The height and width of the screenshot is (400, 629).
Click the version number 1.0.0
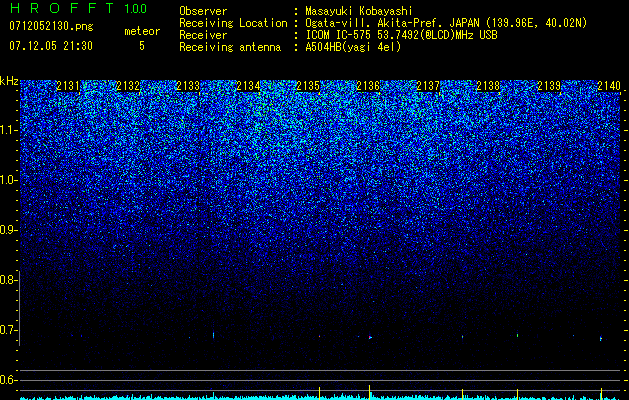135,9
